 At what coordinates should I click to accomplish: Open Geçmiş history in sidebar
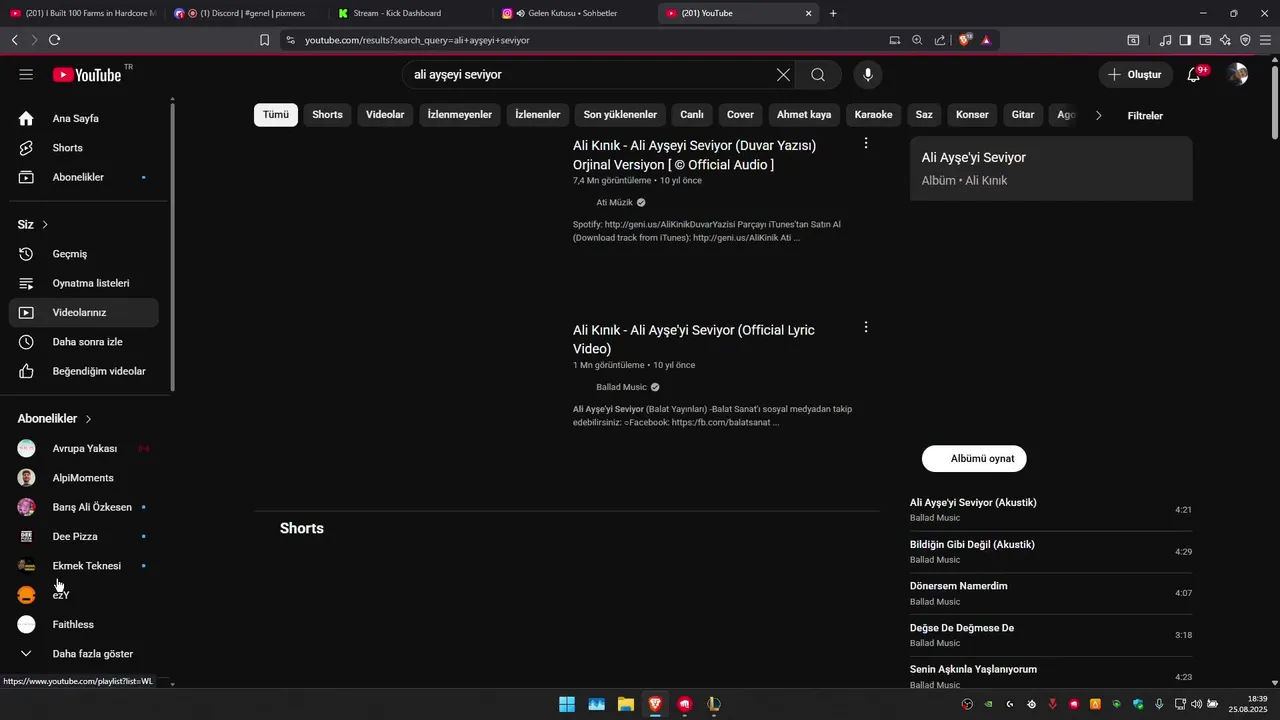[x=83, y=254]
